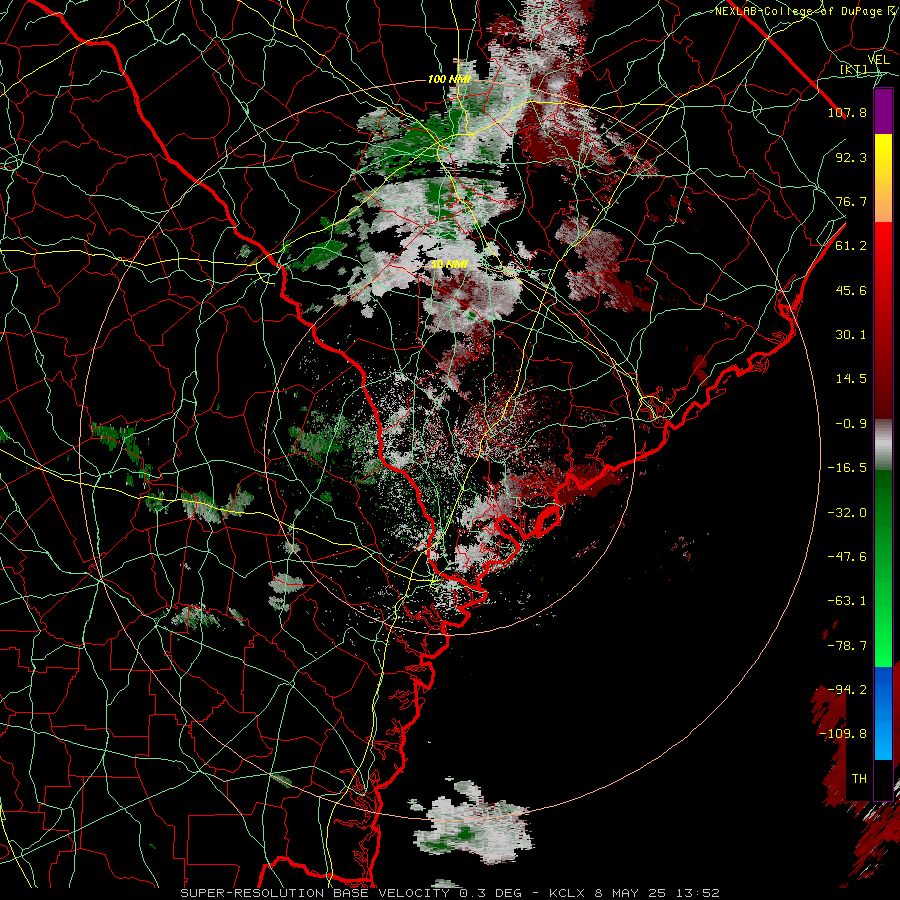Viewport: 900px width, 900px height.
Task: Pick the blue segment of the velocity color bar
Action: coord(883,713)
